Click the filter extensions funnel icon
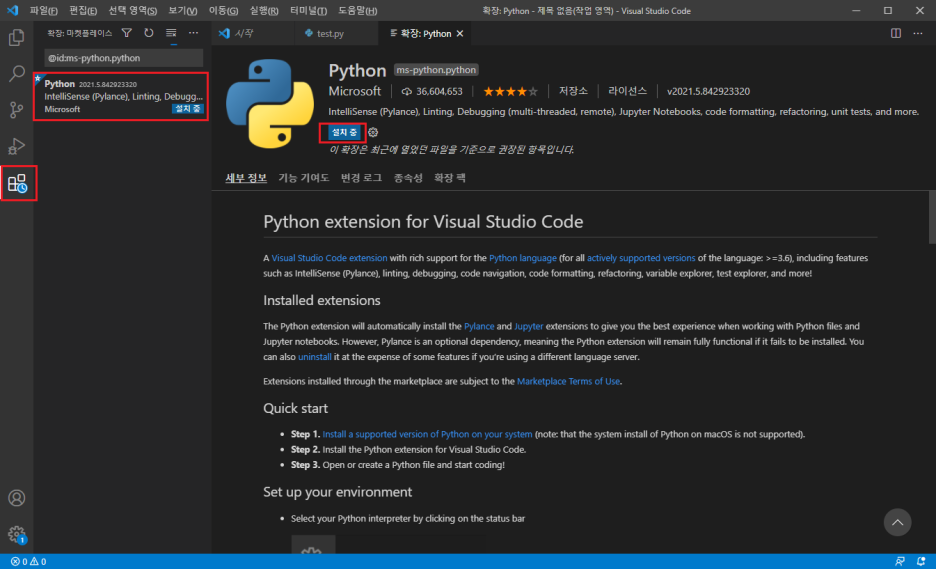Viewport: 936px width, 569px height. [127, 33]
